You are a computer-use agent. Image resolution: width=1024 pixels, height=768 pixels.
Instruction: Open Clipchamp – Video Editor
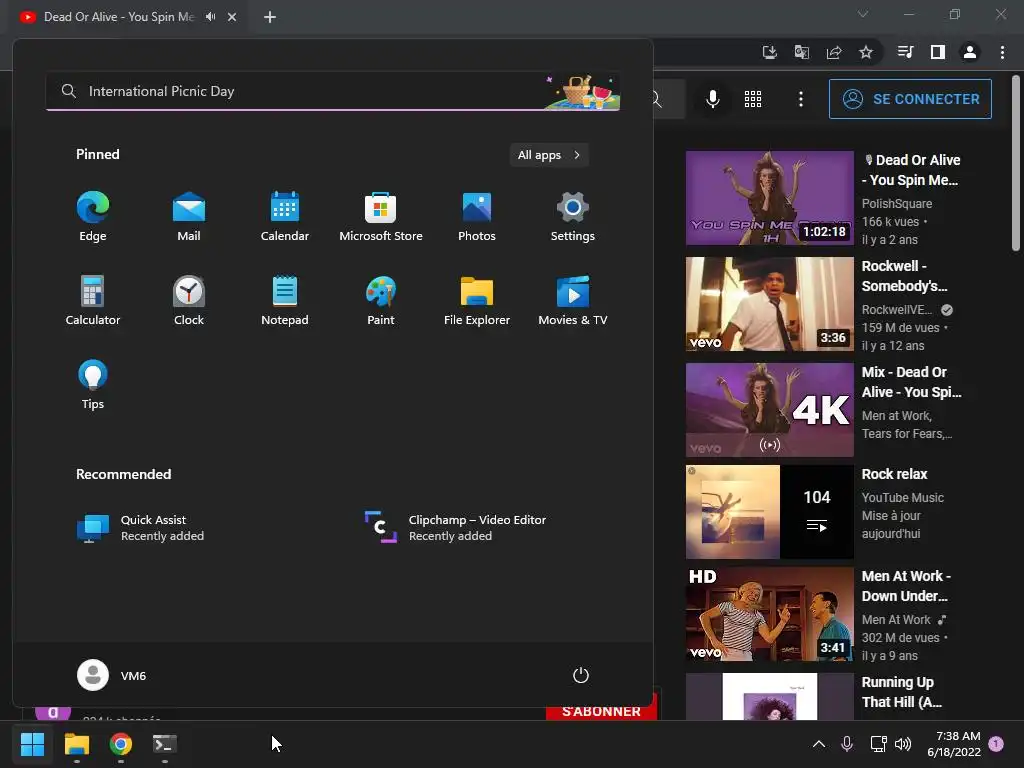pos(455,528)
